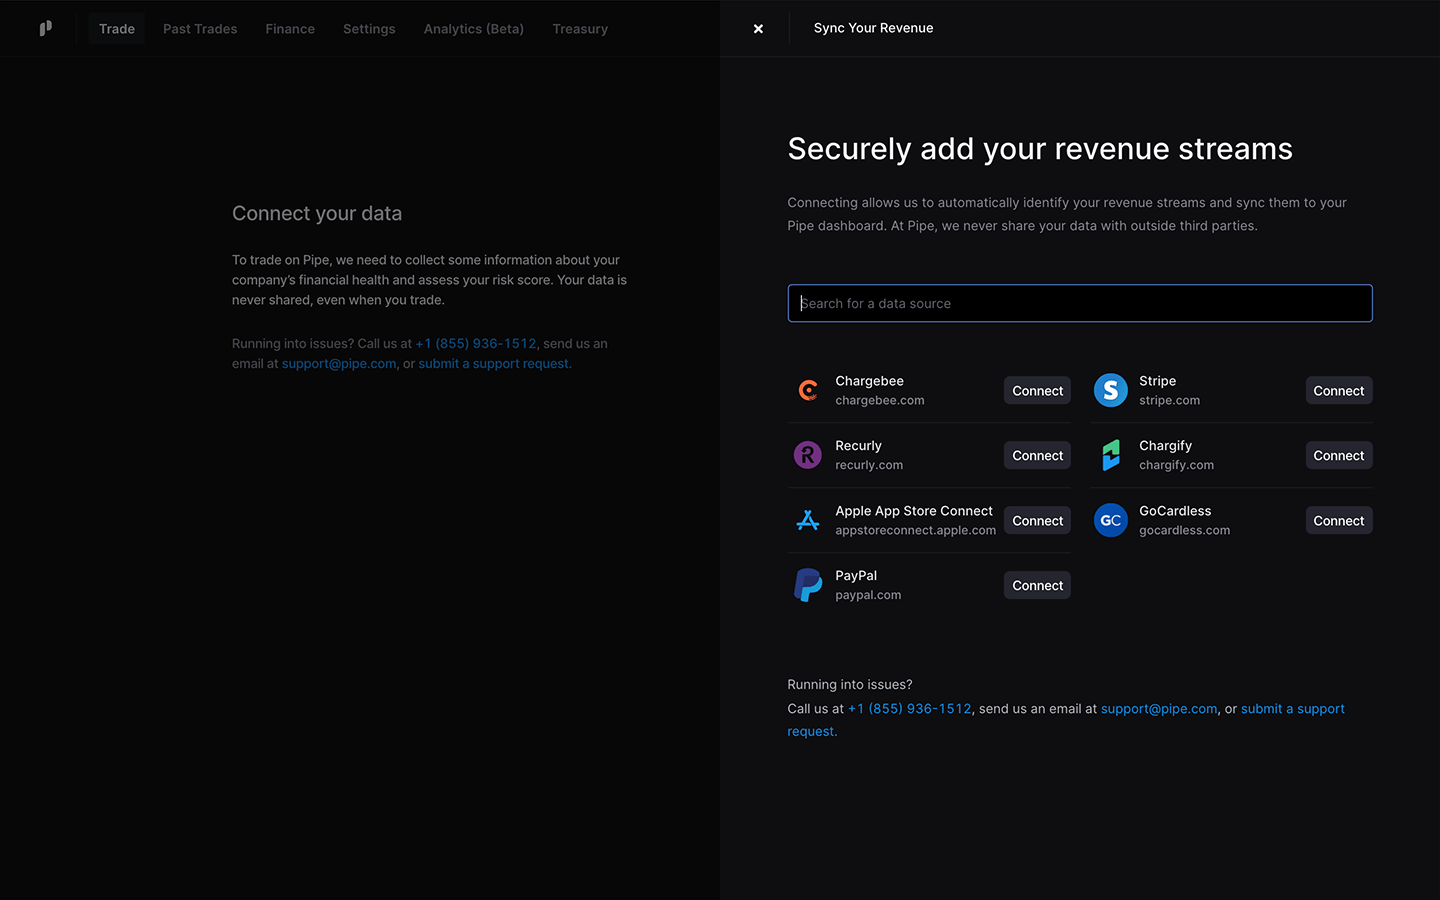
Task: Open the Trade tab
Action: tap(117, 28)
